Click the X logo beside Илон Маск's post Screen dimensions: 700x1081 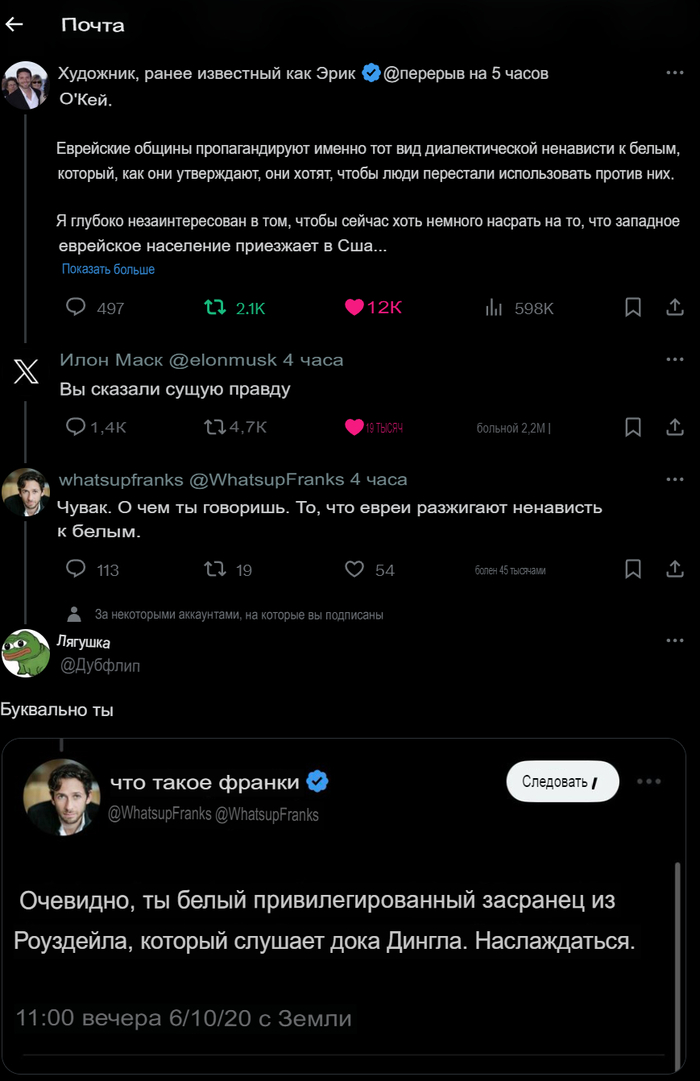point(24,372)
